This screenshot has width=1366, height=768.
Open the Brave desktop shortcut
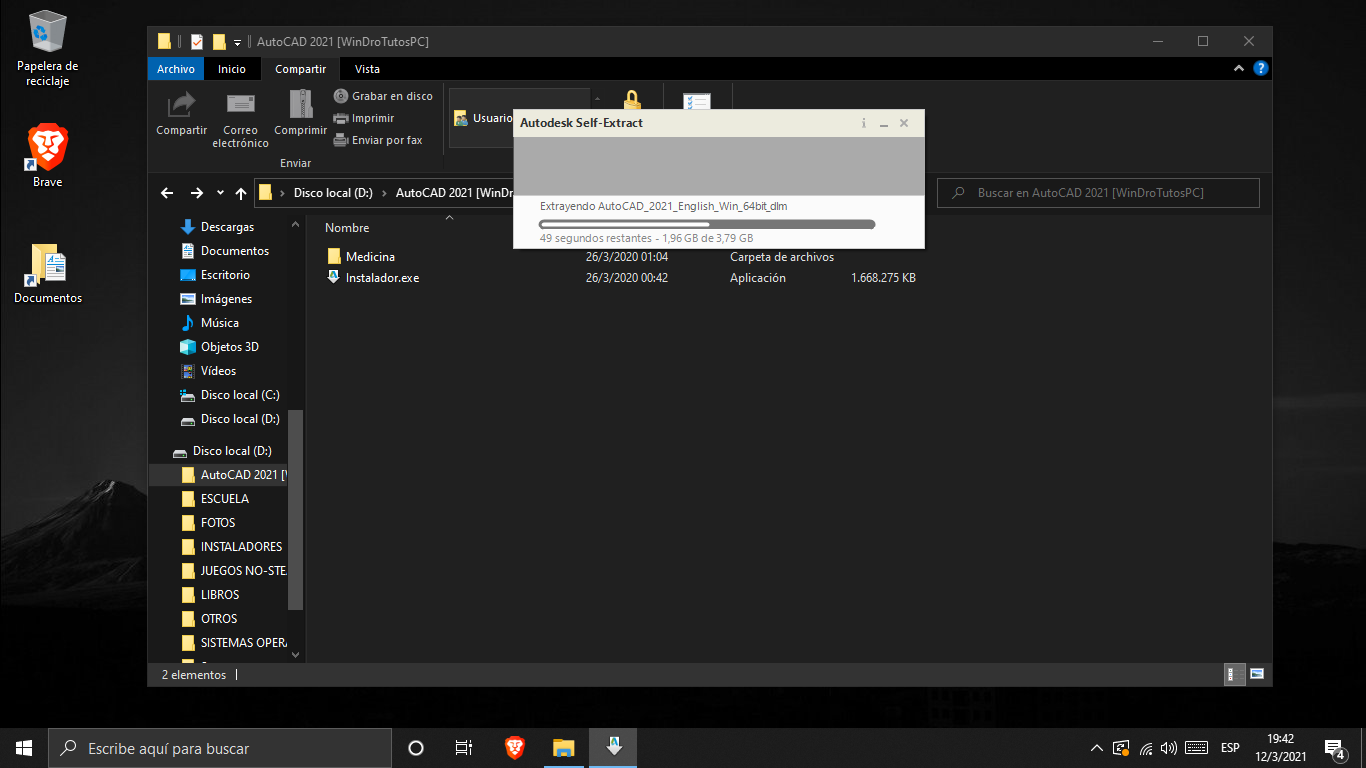(47, 155)
